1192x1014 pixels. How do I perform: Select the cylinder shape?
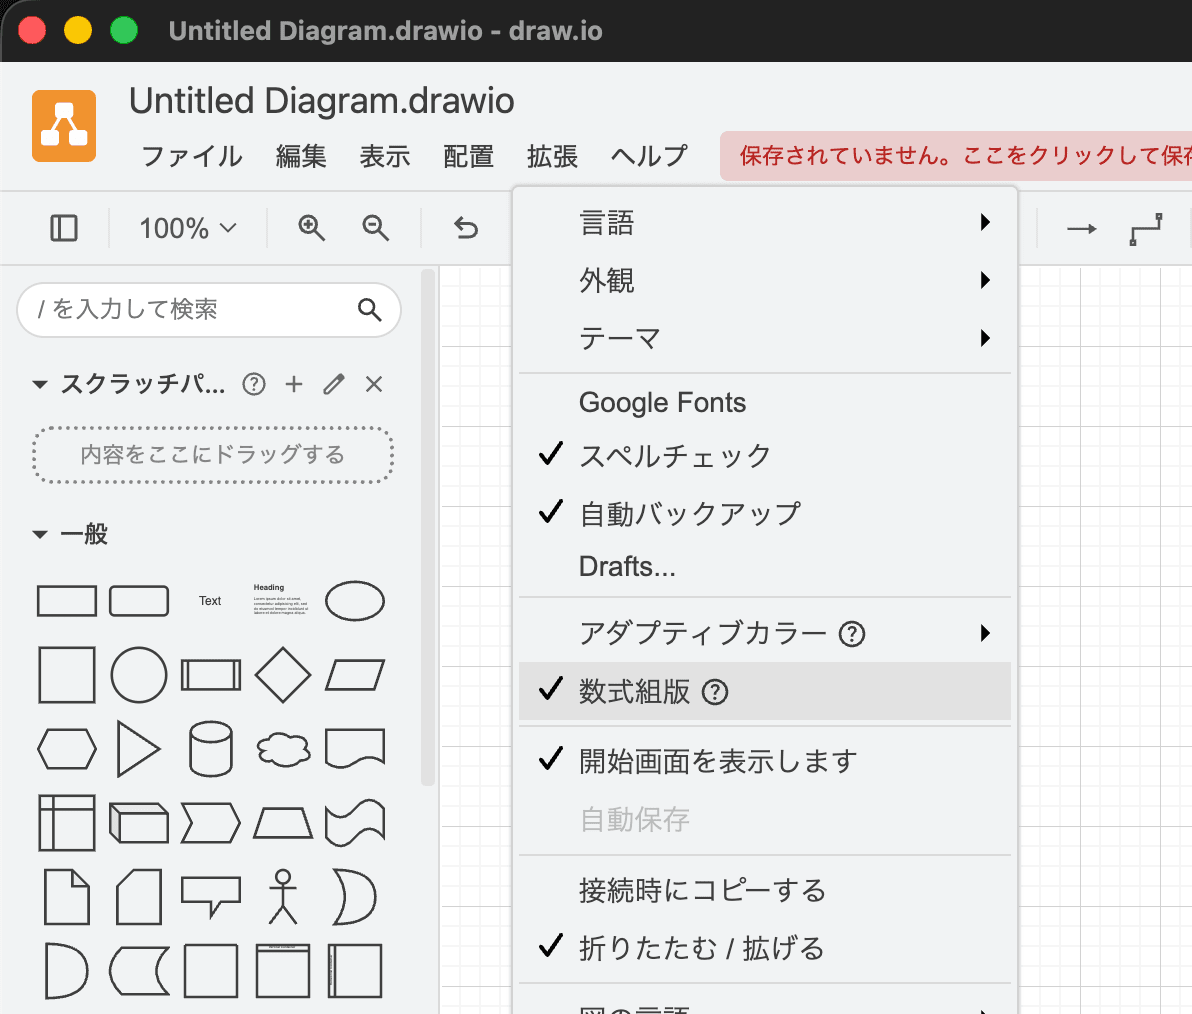click(211, 749)
